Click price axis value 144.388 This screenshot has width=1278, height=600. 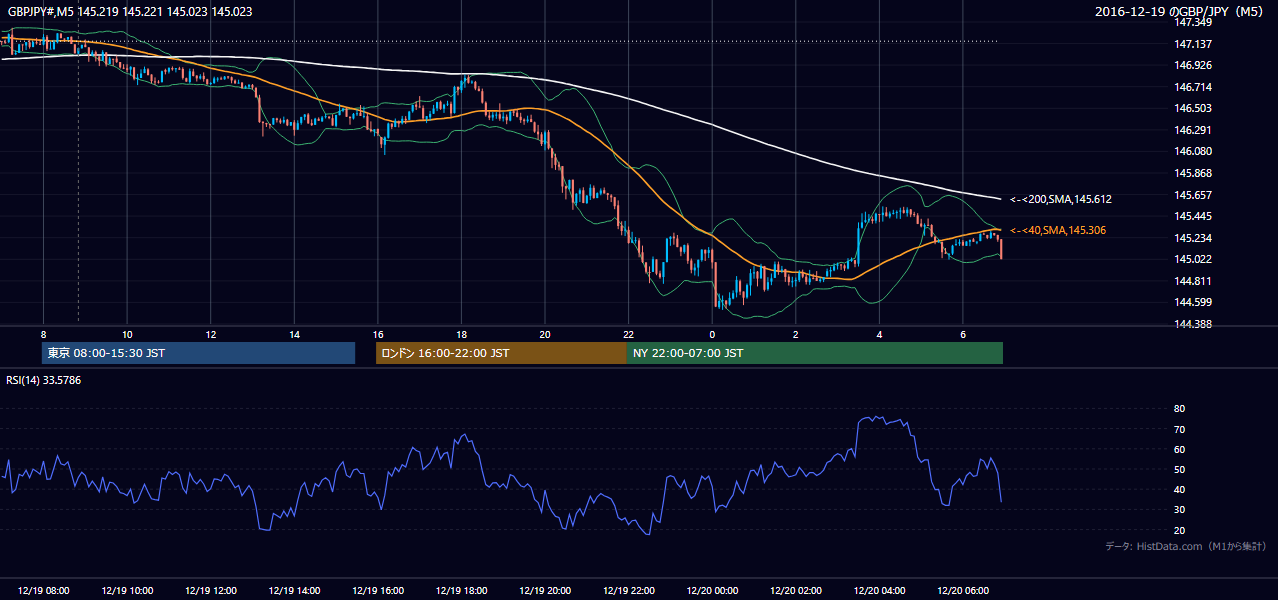point(1193,324)
